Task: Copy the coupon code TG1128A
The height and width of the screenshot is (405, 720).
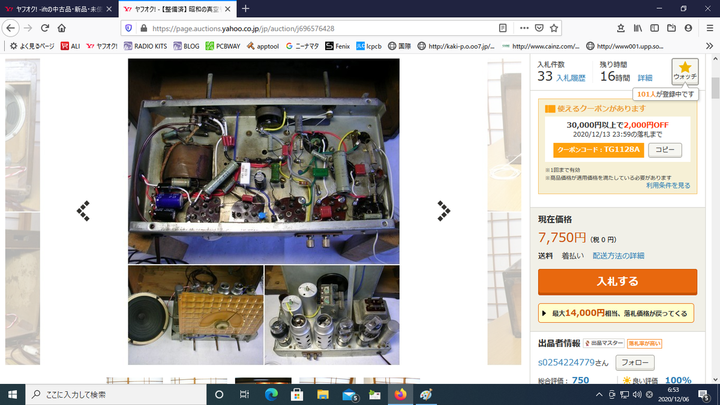Action: 665,150
